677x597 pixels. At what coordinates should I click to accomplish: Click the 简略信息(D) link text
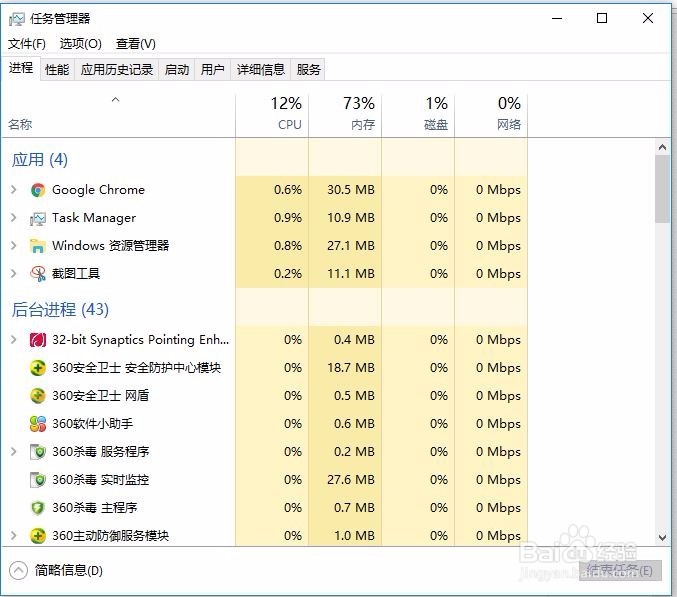pyautogui.click(x=69, y=571)
